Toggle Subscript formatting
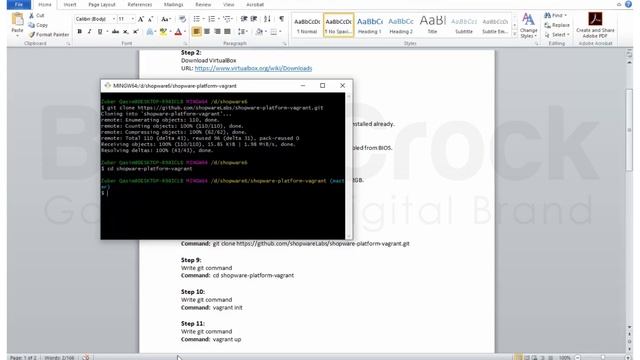 pyautogui.click(x=126, y=32)
